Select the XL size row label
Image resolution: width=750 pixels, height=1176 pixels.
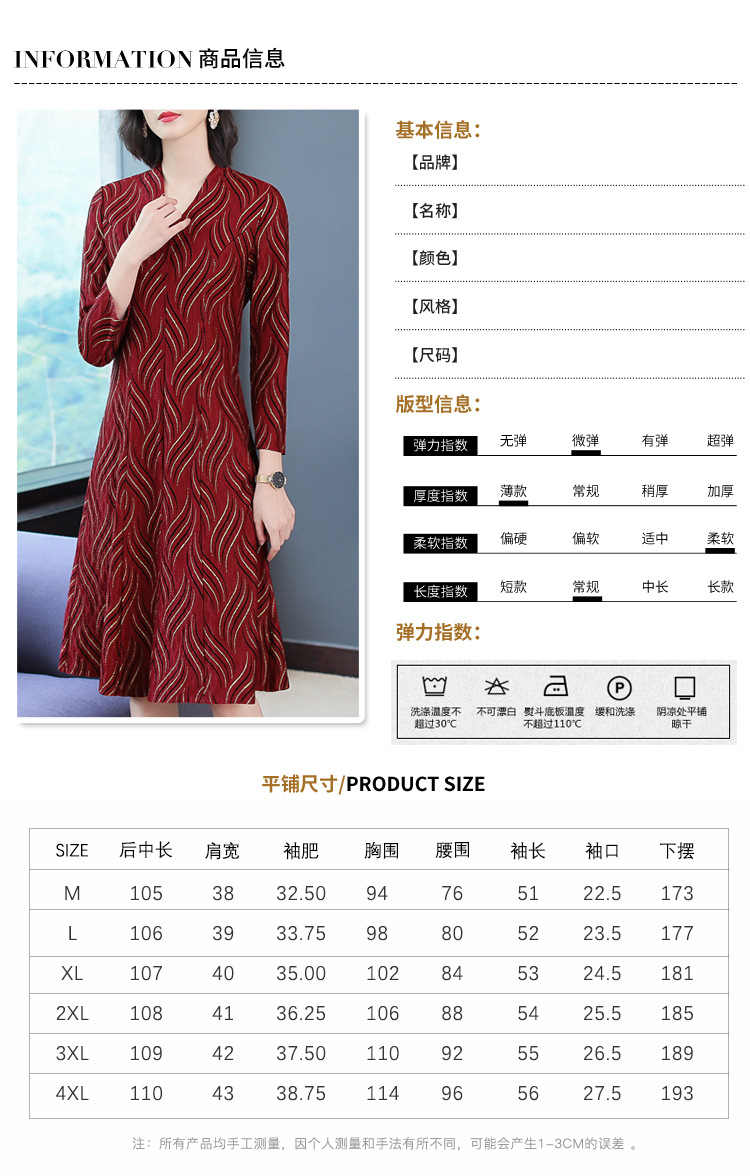click(x=72, y=974)
